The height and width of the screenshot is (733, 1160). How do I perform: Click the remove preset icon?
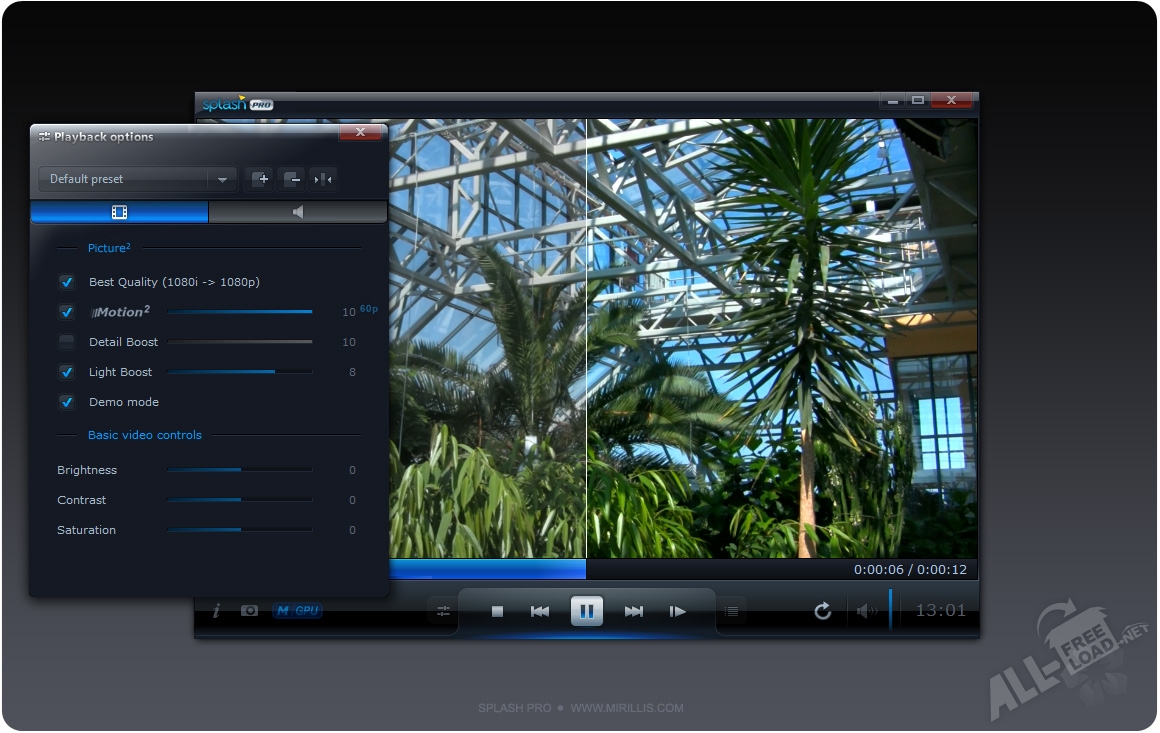tap(291, 179)
